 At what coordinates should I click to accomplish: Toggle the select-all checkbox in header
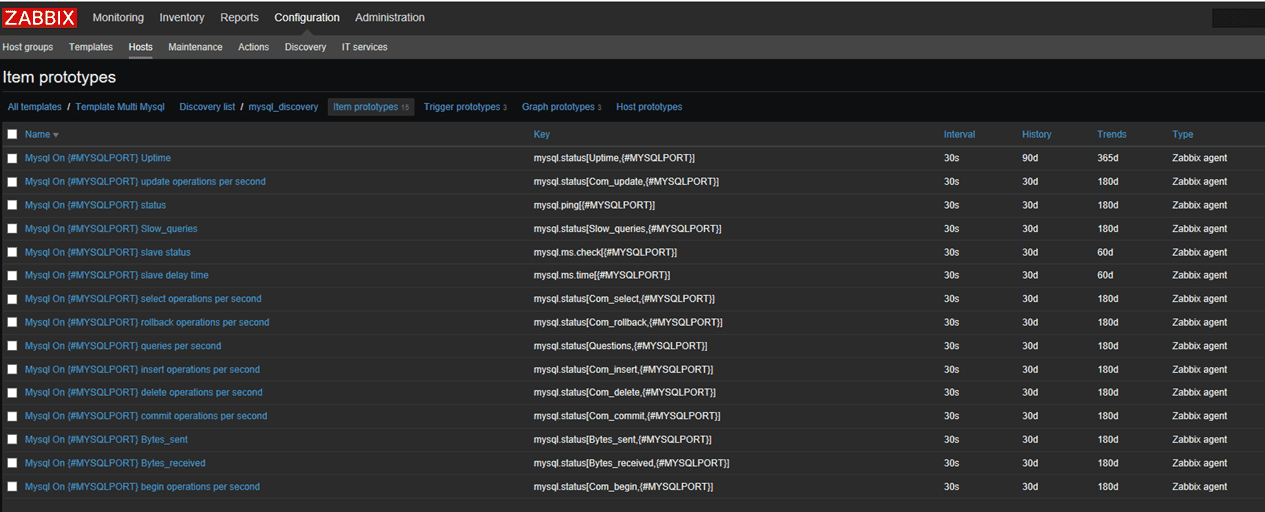pos(12,134)
